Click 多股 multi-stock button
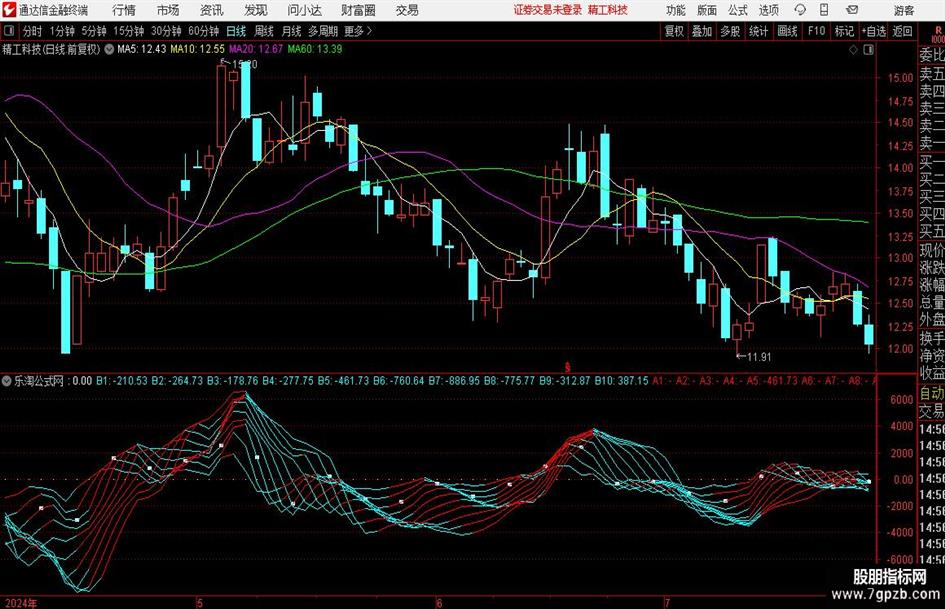945x609 pixels. click(730, 31)
